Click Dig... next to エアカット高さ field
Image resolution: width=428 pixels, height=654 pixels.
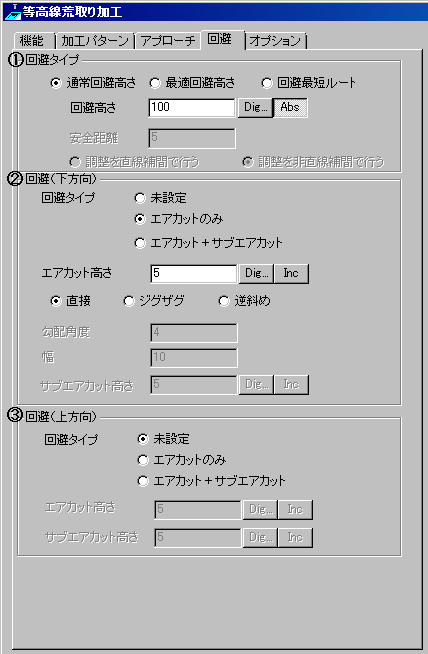(257, 274)
